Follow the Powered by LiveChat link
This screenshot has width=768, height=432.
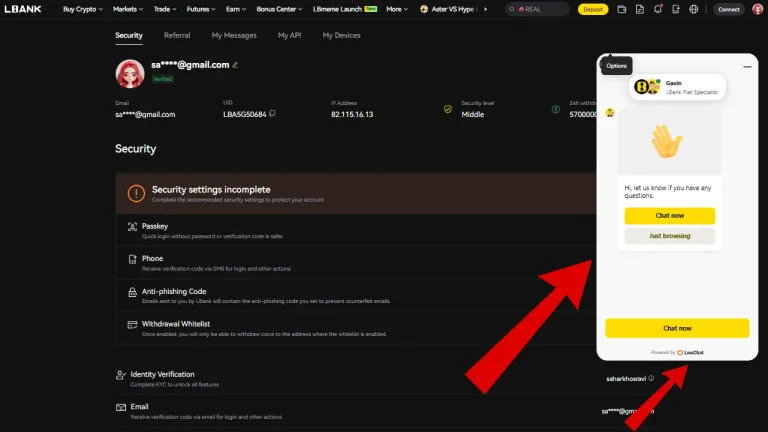click(x=677, y=352)
